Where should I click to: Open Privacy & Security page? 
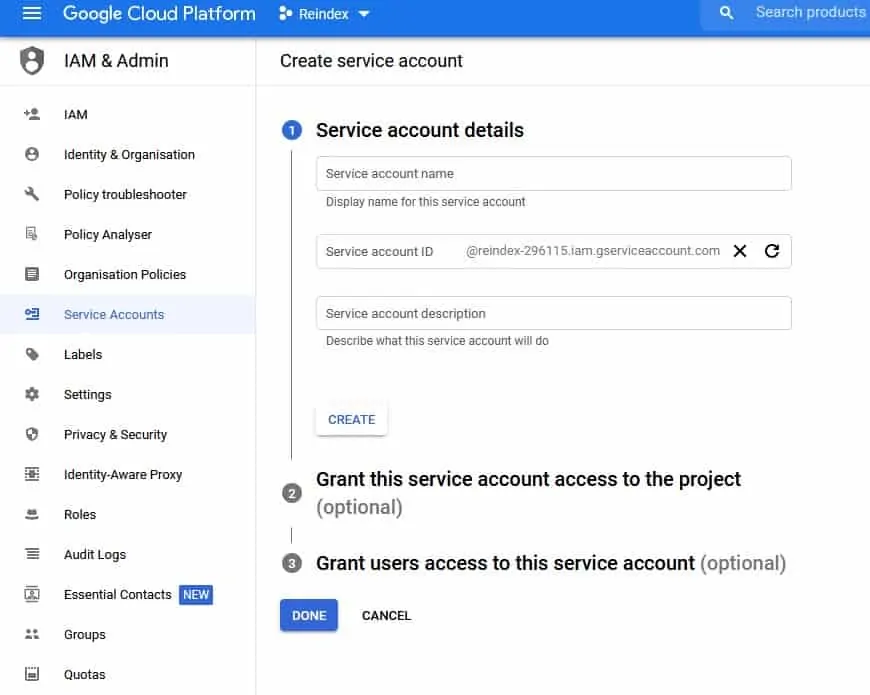coord(128,434)
